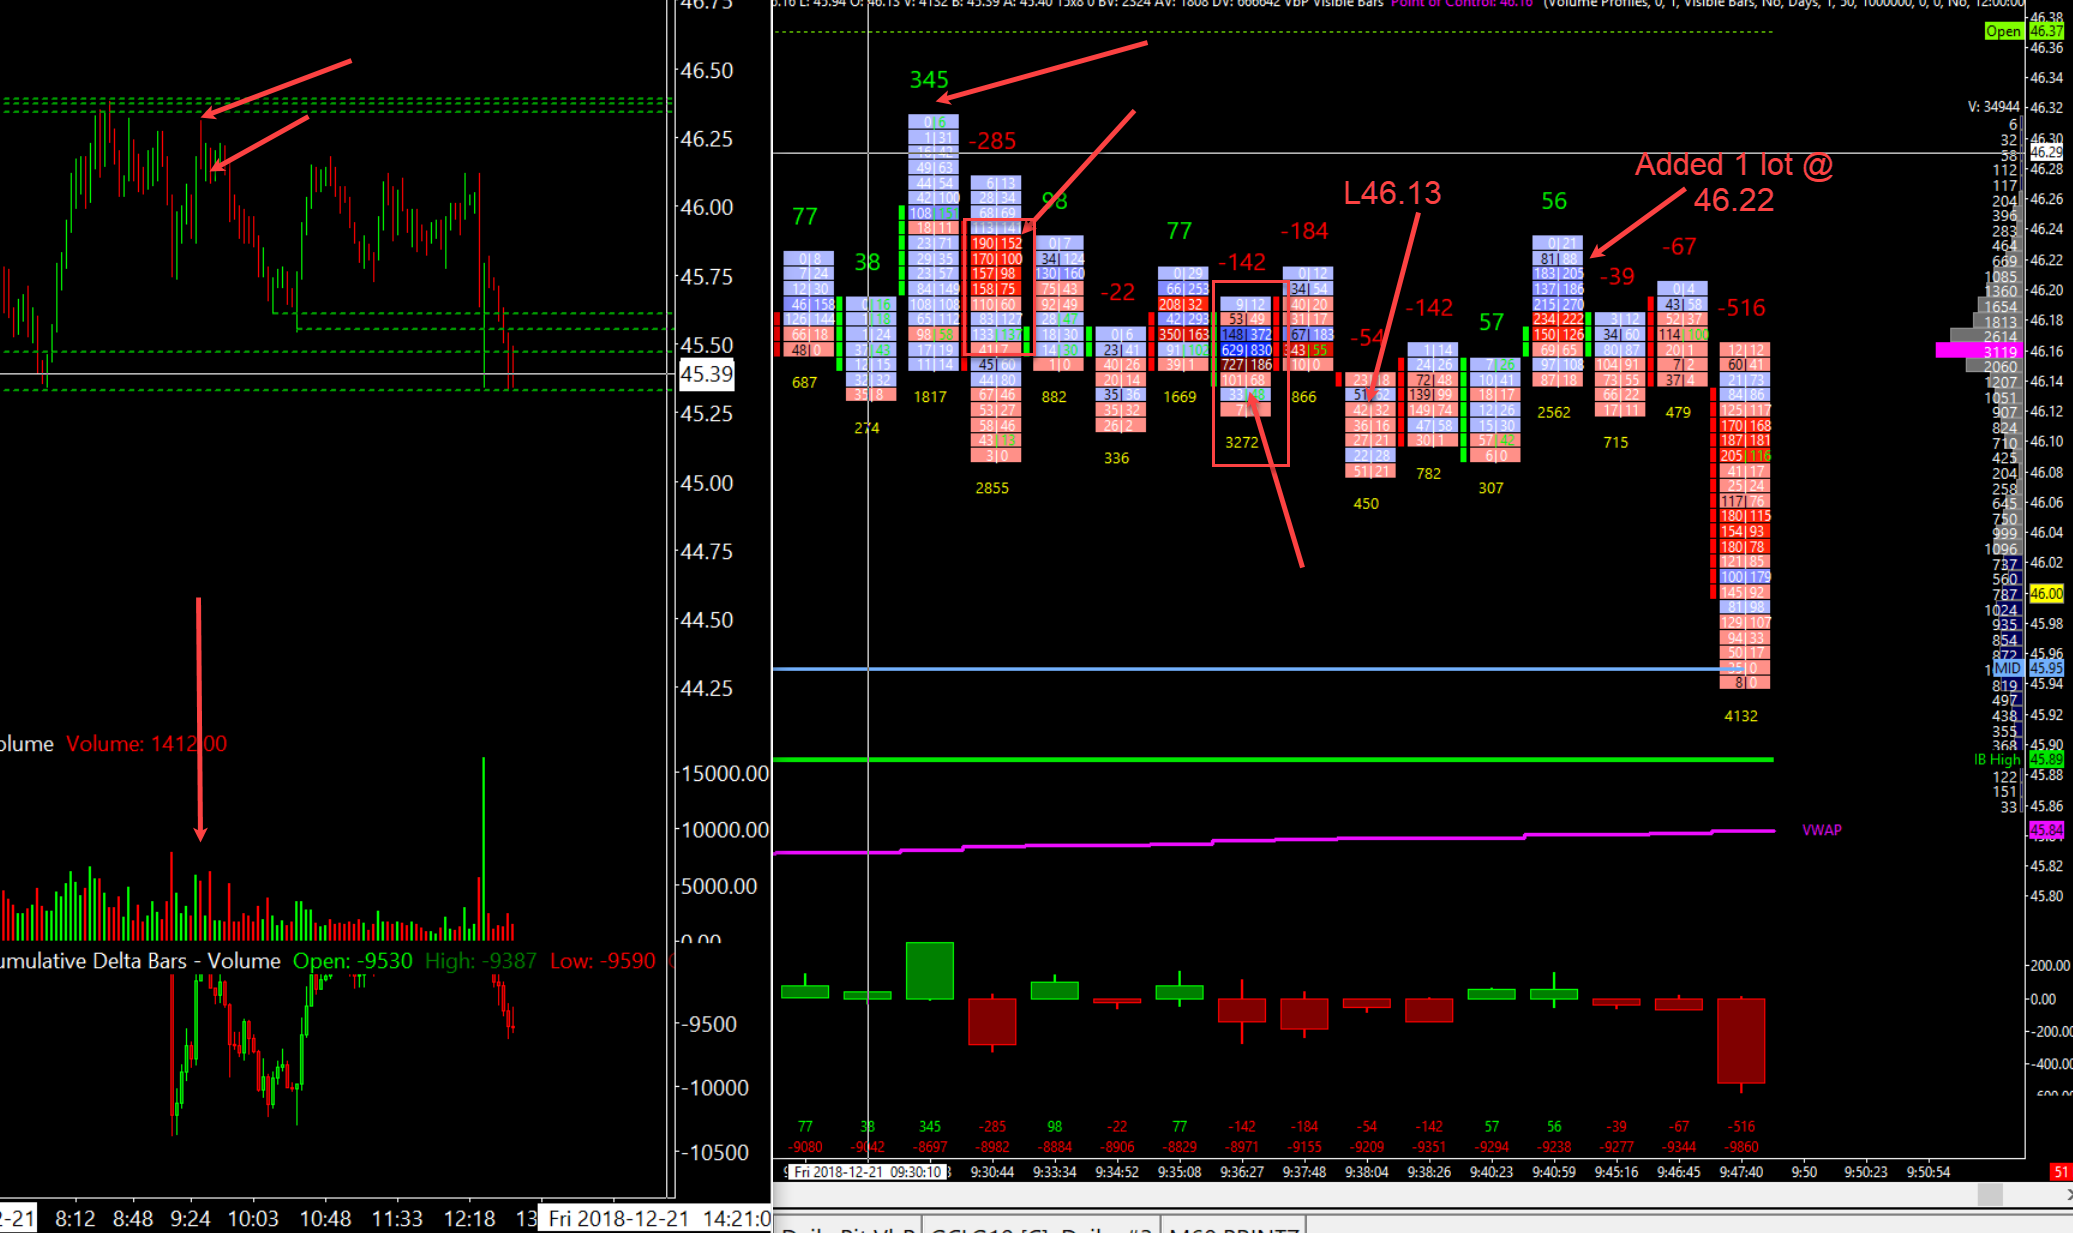Viewport: 2073px width, 1233px height.
Task: Click the magenta 45.84 VWAP price box
Action: click(2046, 830)
